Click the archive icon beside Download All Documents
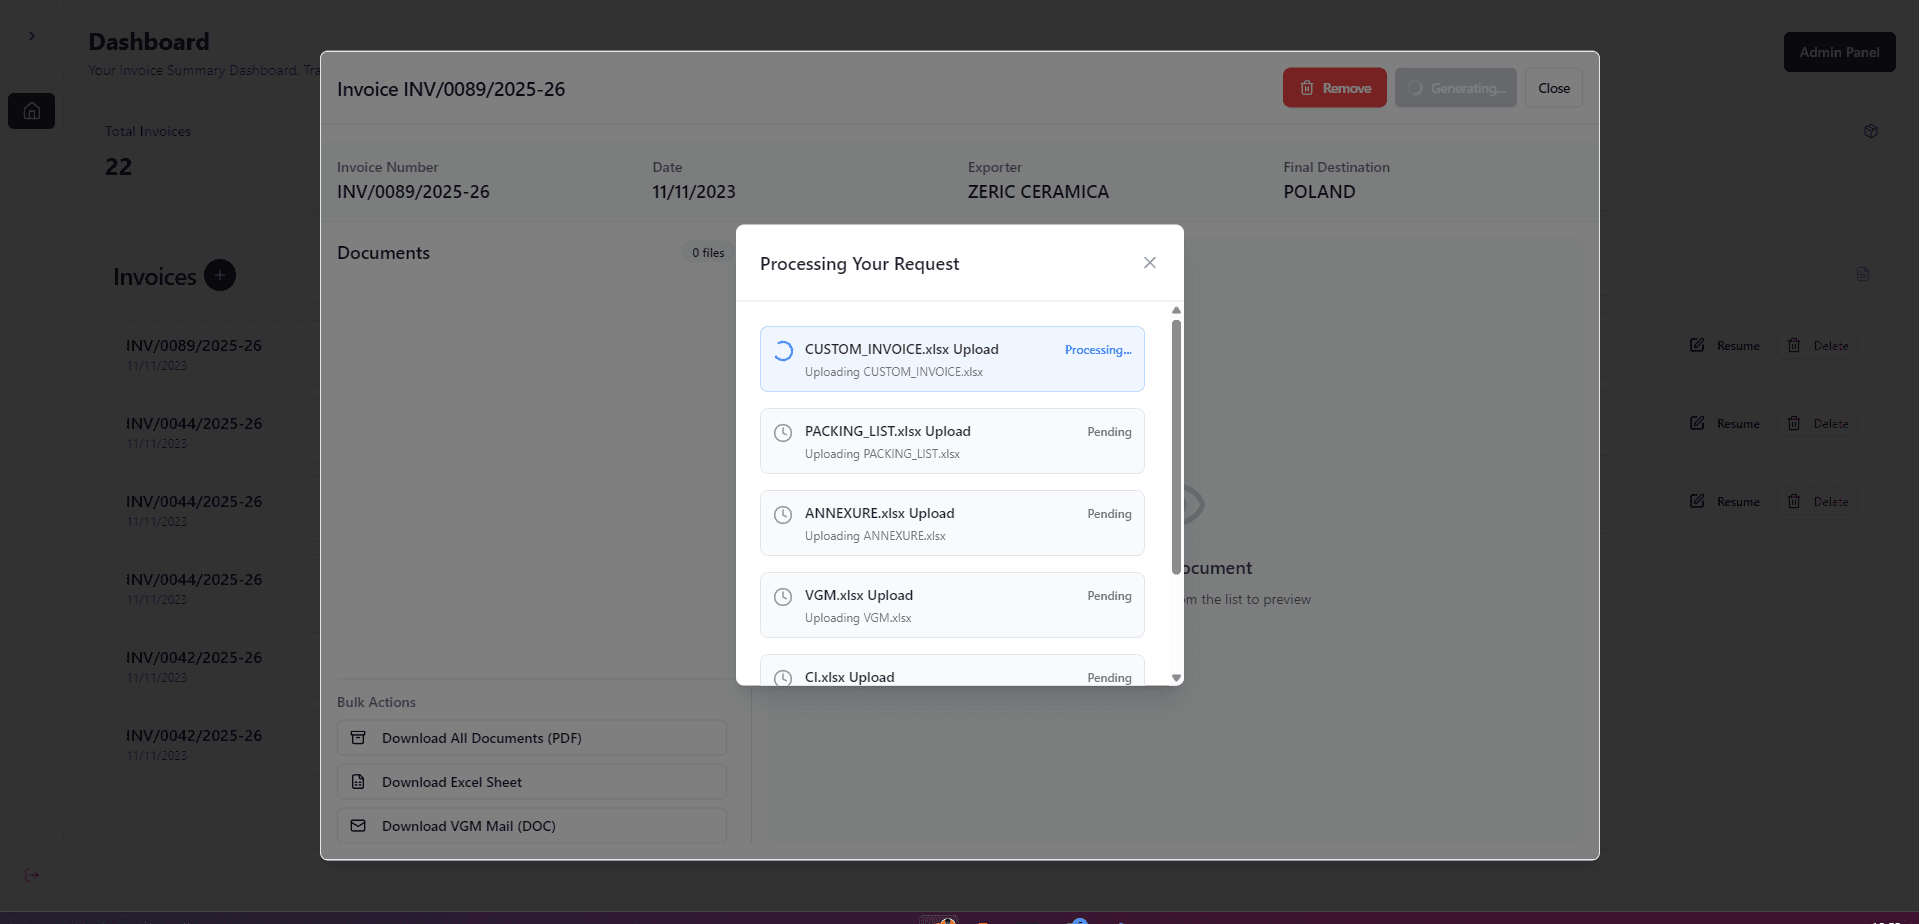The height and width of the screenshot is (924, 1919). (358, 738)
